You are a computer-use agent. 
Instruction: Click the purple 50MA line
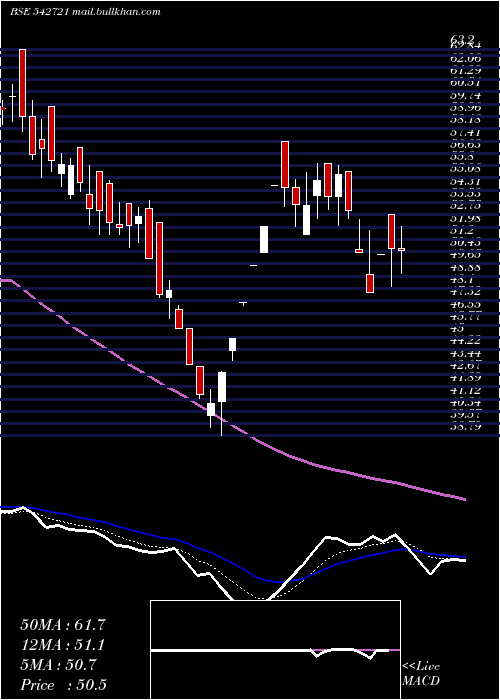pyautogui.click(x=232, y=423)
